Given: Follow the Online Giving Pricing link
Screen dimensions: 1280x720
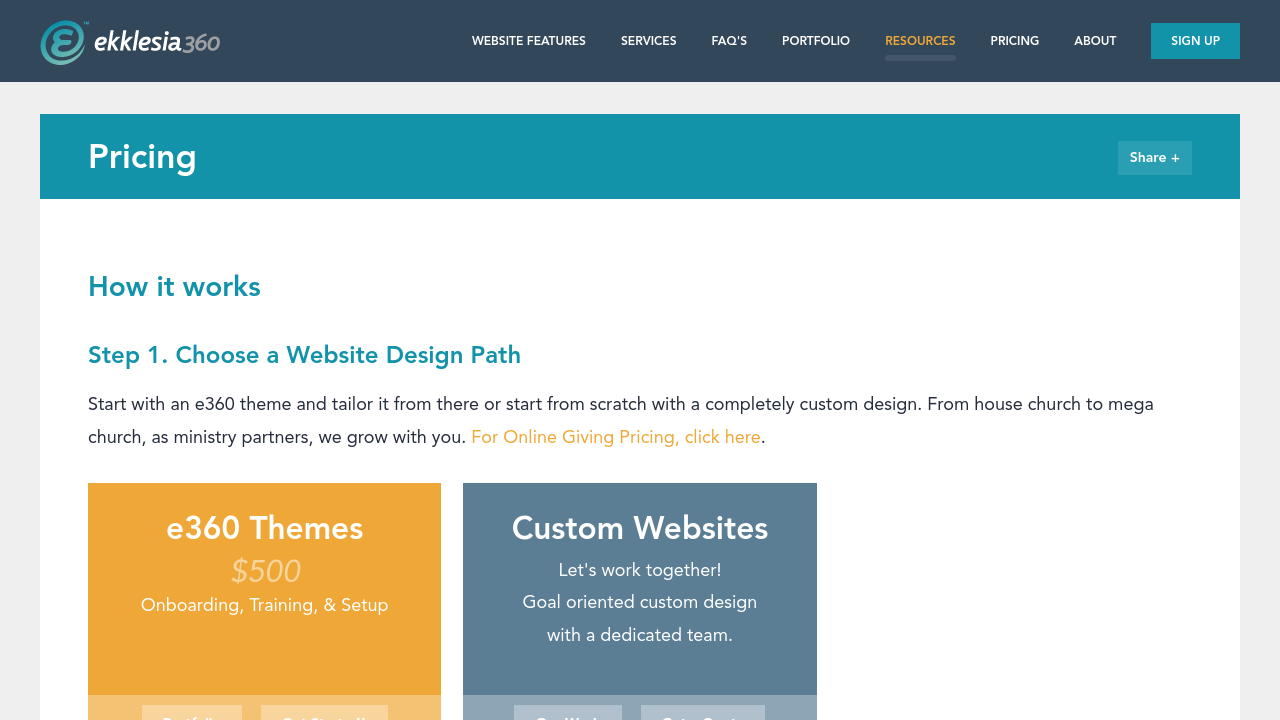Looking at the screenshot, I should pos(615,437).
